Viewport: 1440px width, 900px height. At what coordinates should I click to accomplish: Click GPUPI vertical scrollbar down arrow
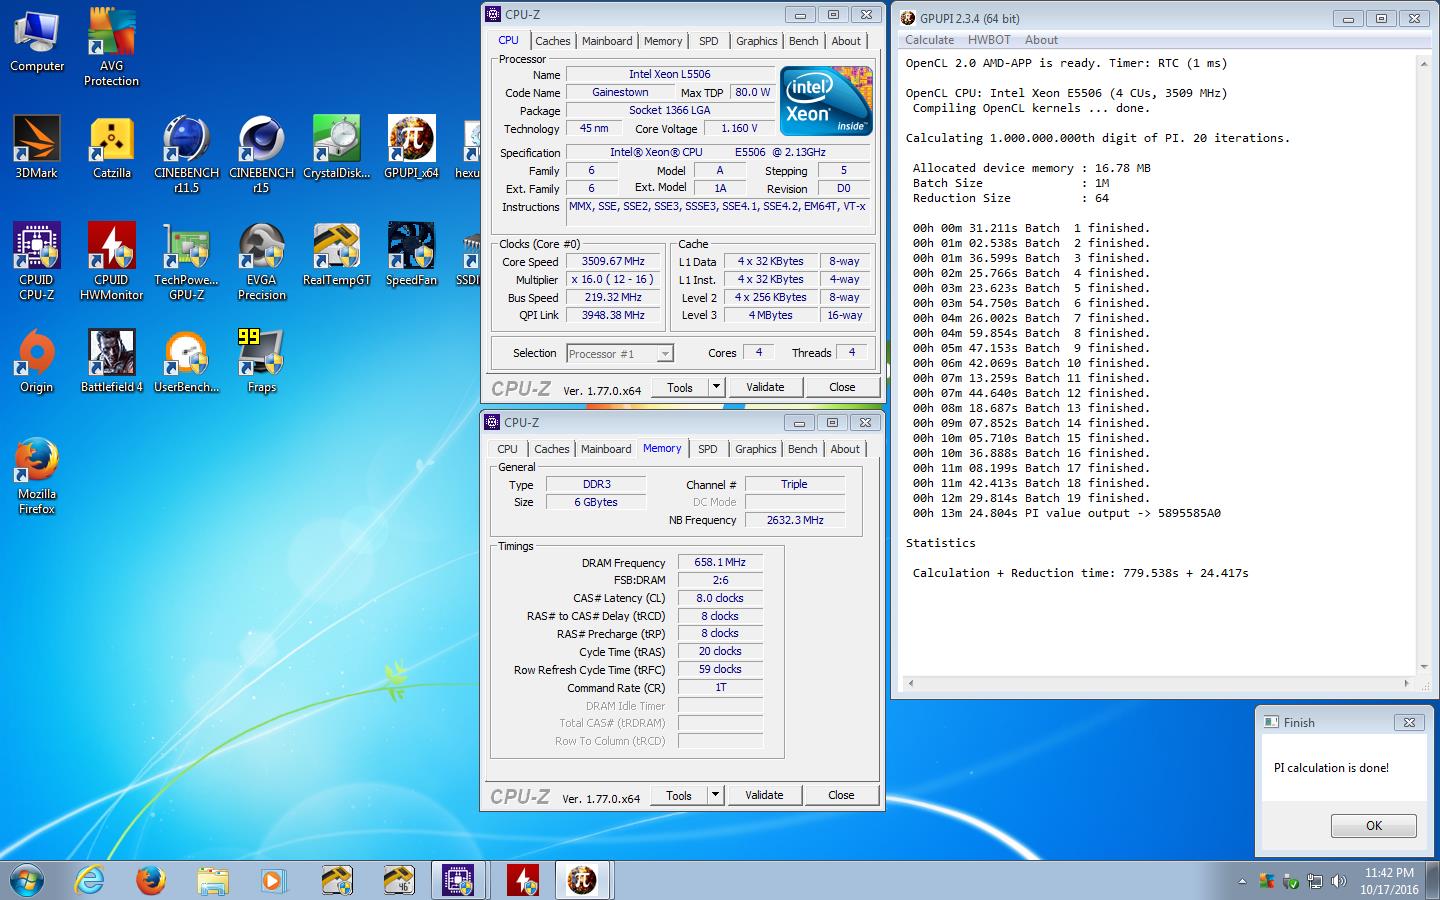click(x=1424, y=667)
